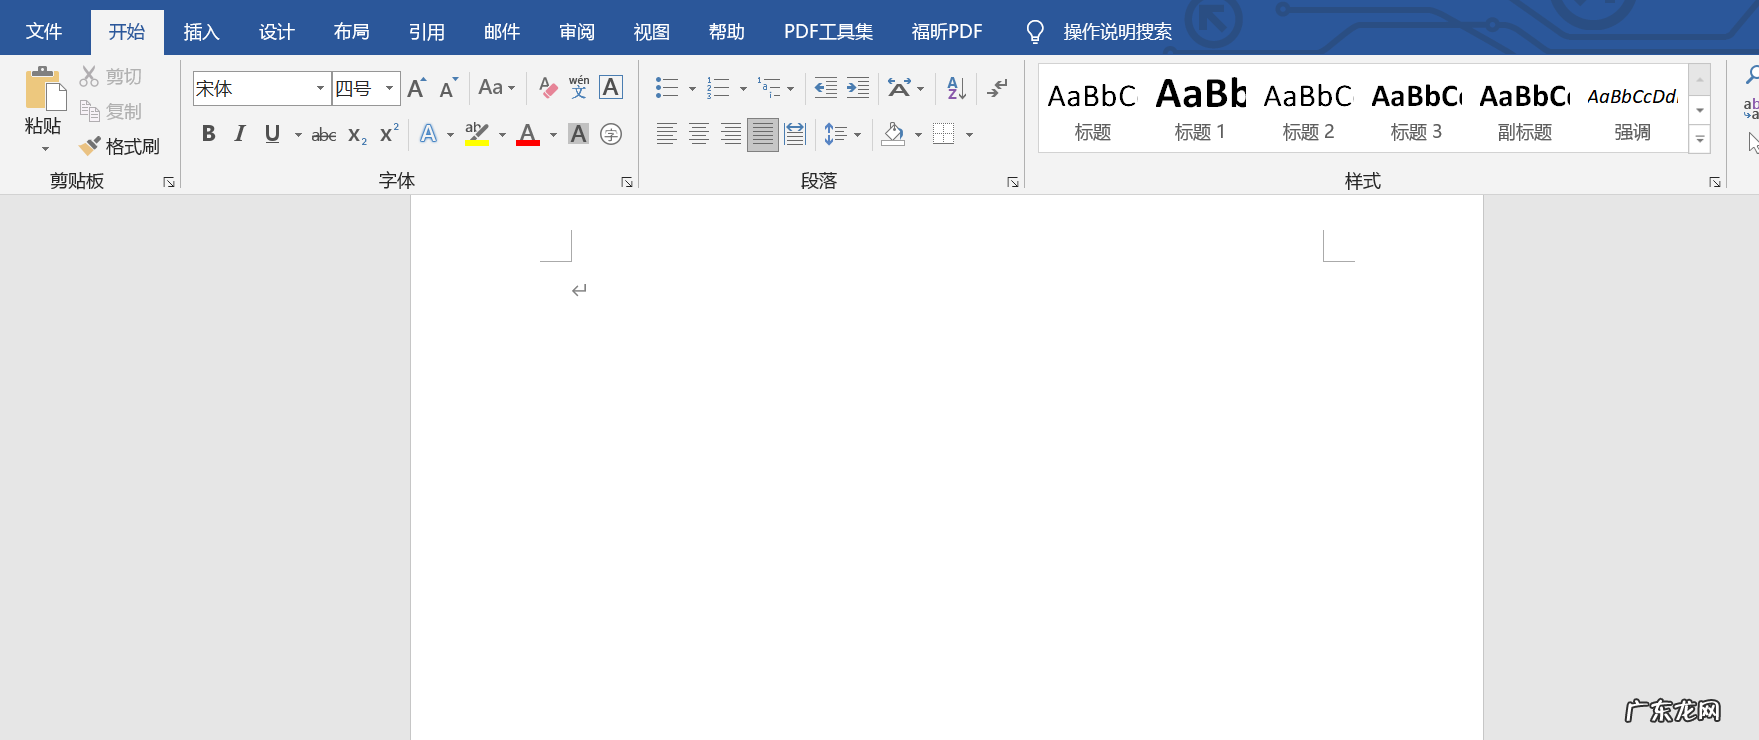Center align the text
The height and width of the screenshot is (740, 1759).
coord(699,134)
